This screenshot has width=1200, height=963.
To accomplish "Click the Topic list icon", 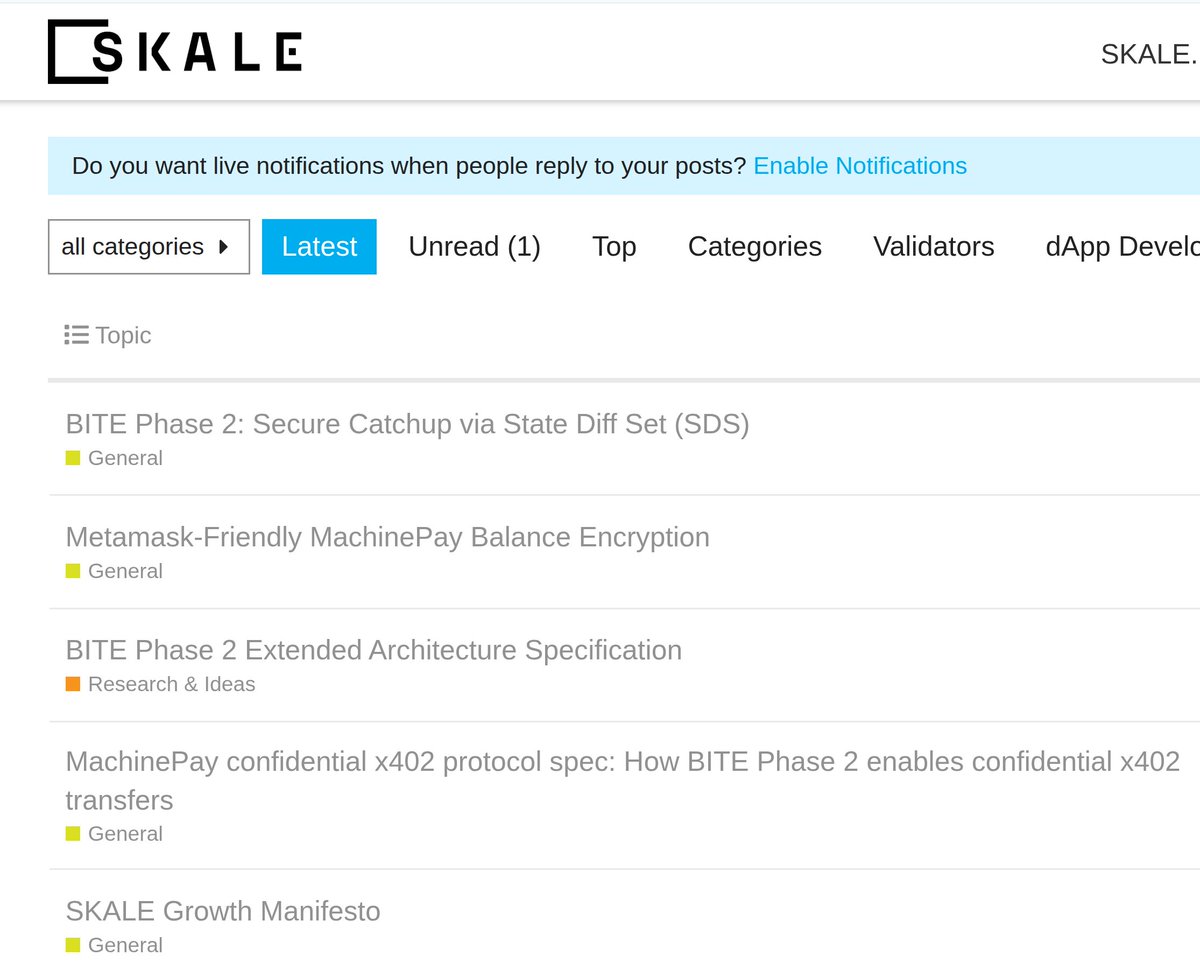I will pyautogui.click(x=76, y=335).
